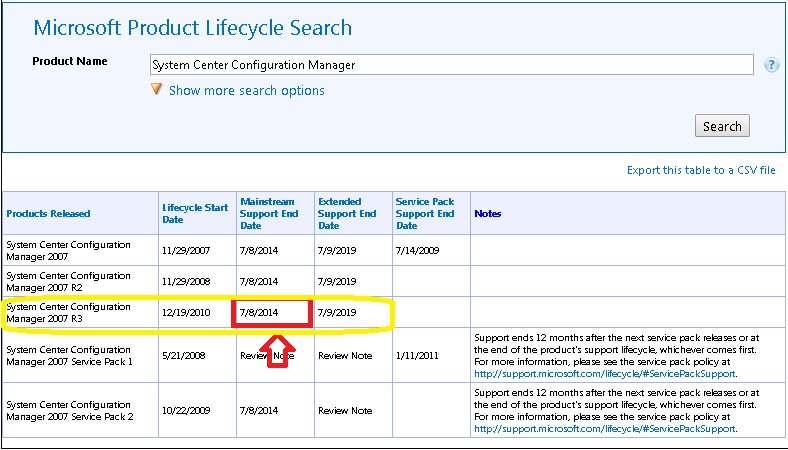Click 7/9/2019 extended date in 2007 R3 row
788x450 pixels.
pos(337,313)
